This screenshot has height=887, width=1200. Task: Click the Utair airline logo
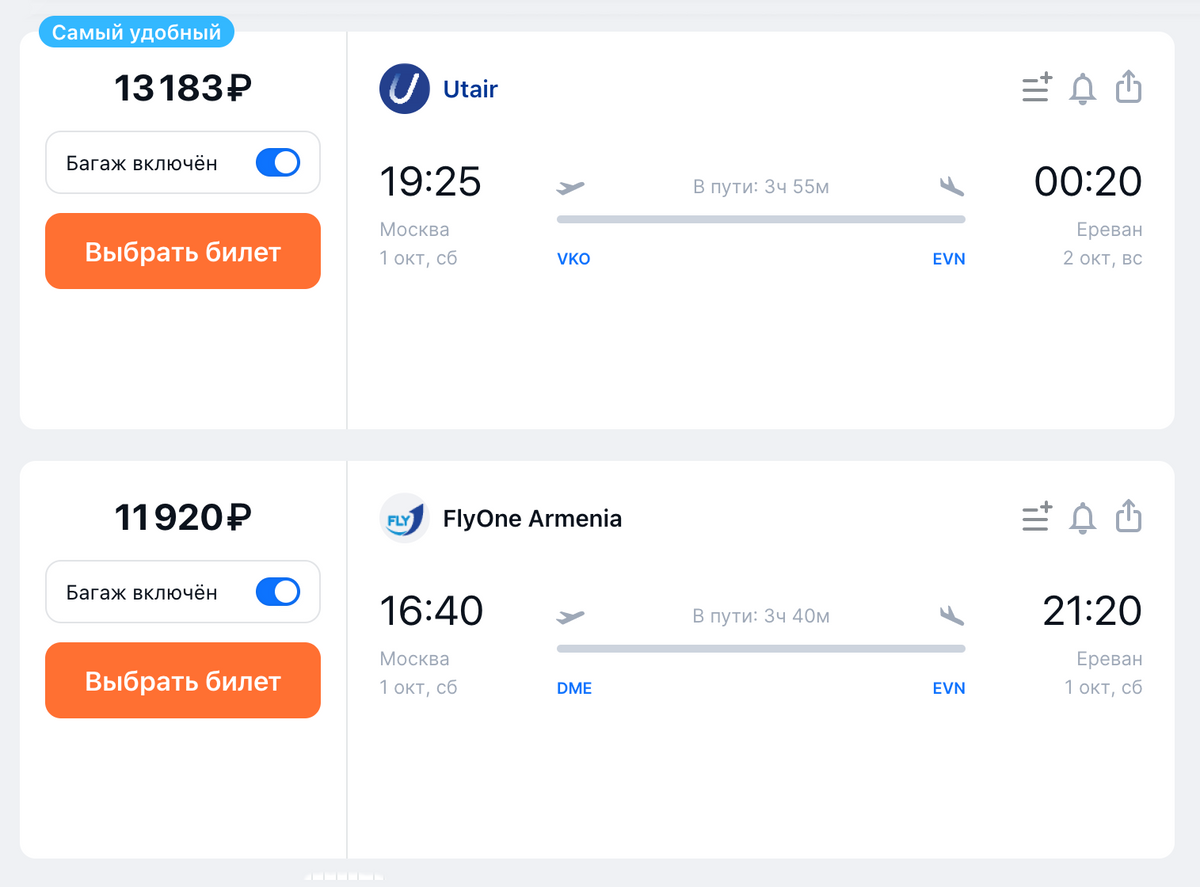coord(404,89)
